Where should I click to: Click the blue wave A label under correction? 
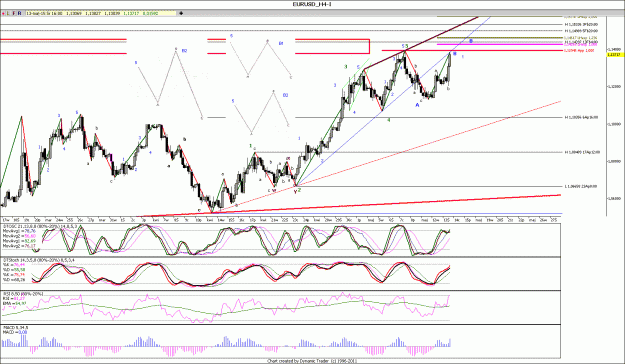click(x=417, y=105)
